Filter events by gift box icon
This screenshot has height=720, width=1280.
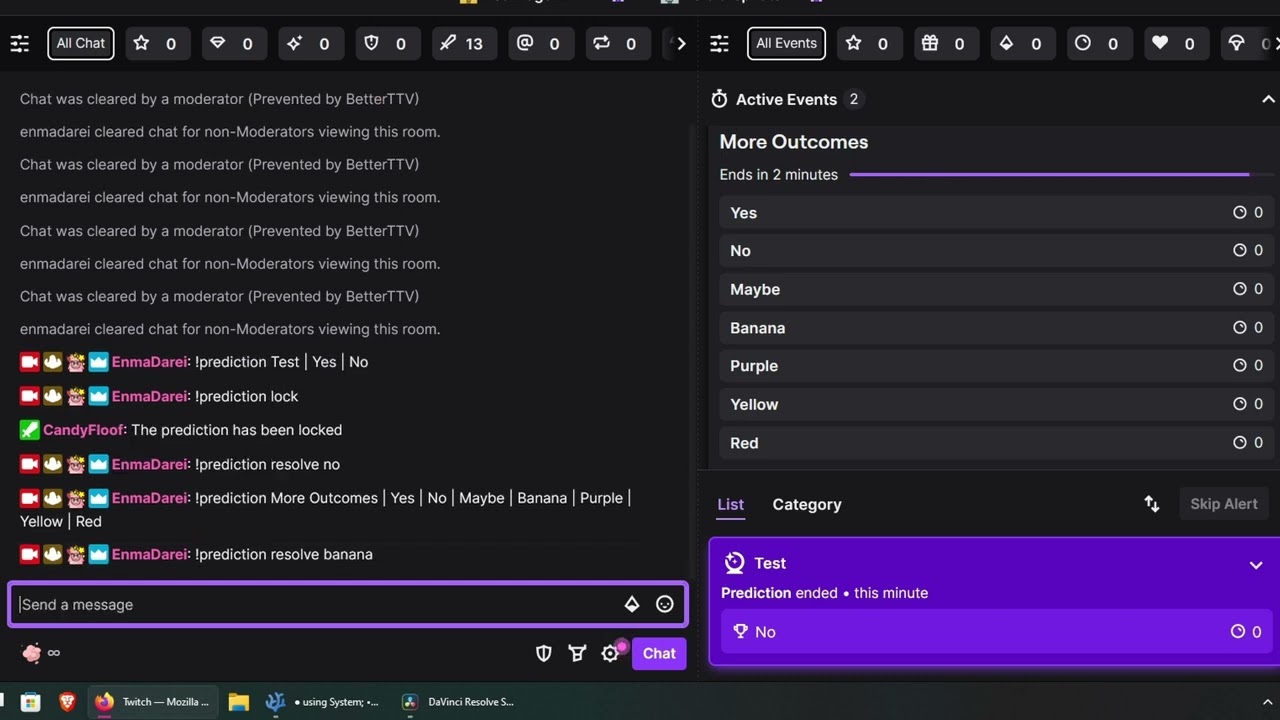point(944,43)
